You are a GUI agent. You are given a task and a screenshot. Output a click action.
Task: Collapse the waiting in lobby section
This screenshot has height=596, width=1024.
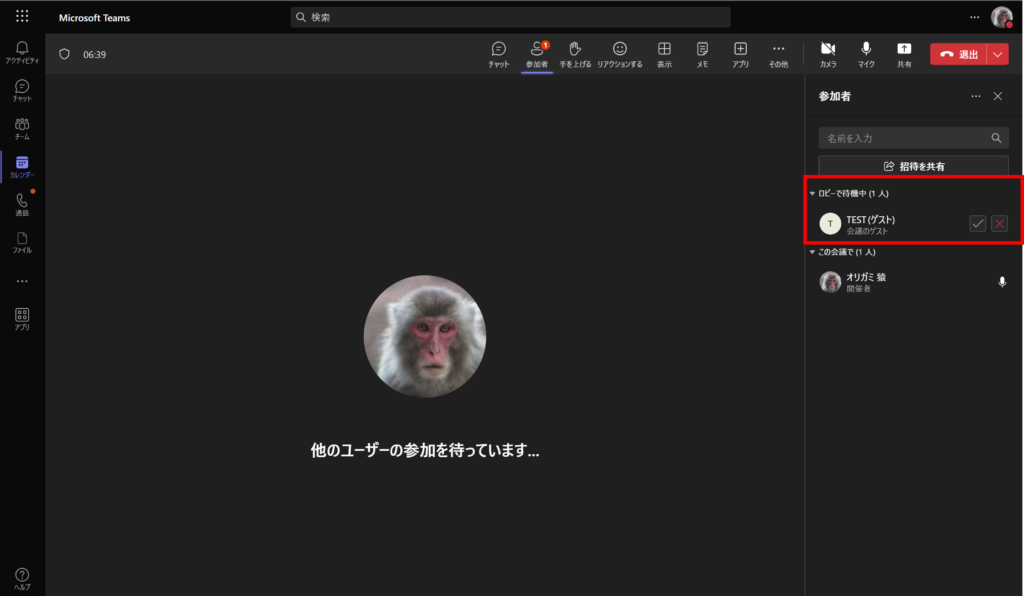tap(812, 193)
